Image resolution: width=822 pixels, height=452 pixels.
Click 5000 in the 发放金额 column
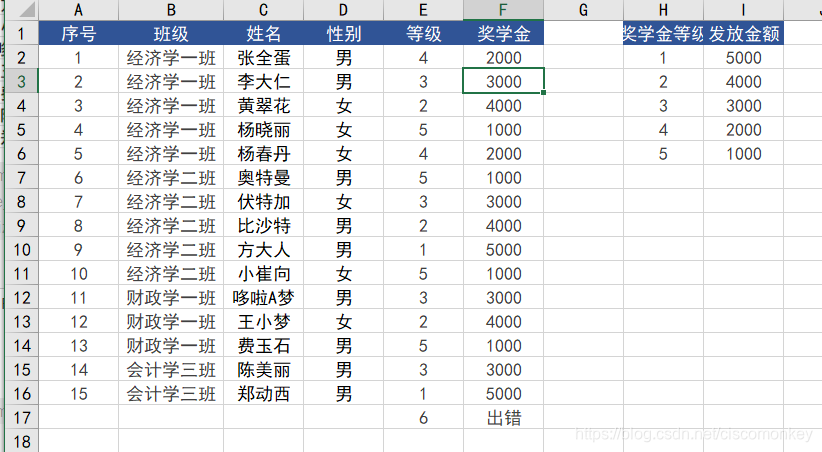(743, 58)
